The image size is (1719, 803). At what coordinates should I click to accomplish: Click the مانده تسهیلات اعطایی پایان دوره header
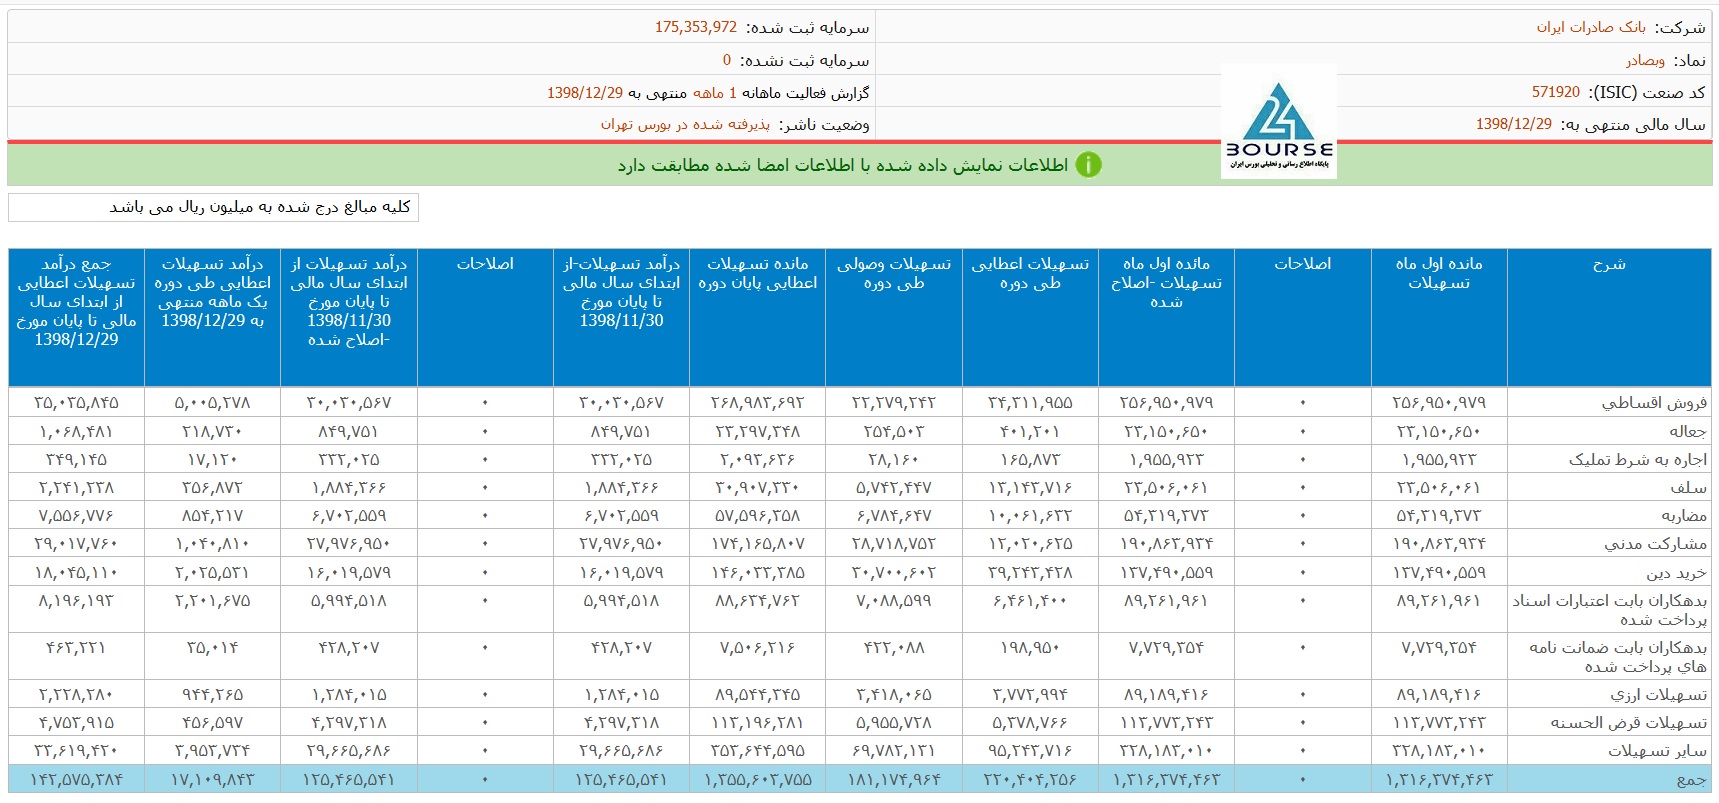tap(757, 273)
